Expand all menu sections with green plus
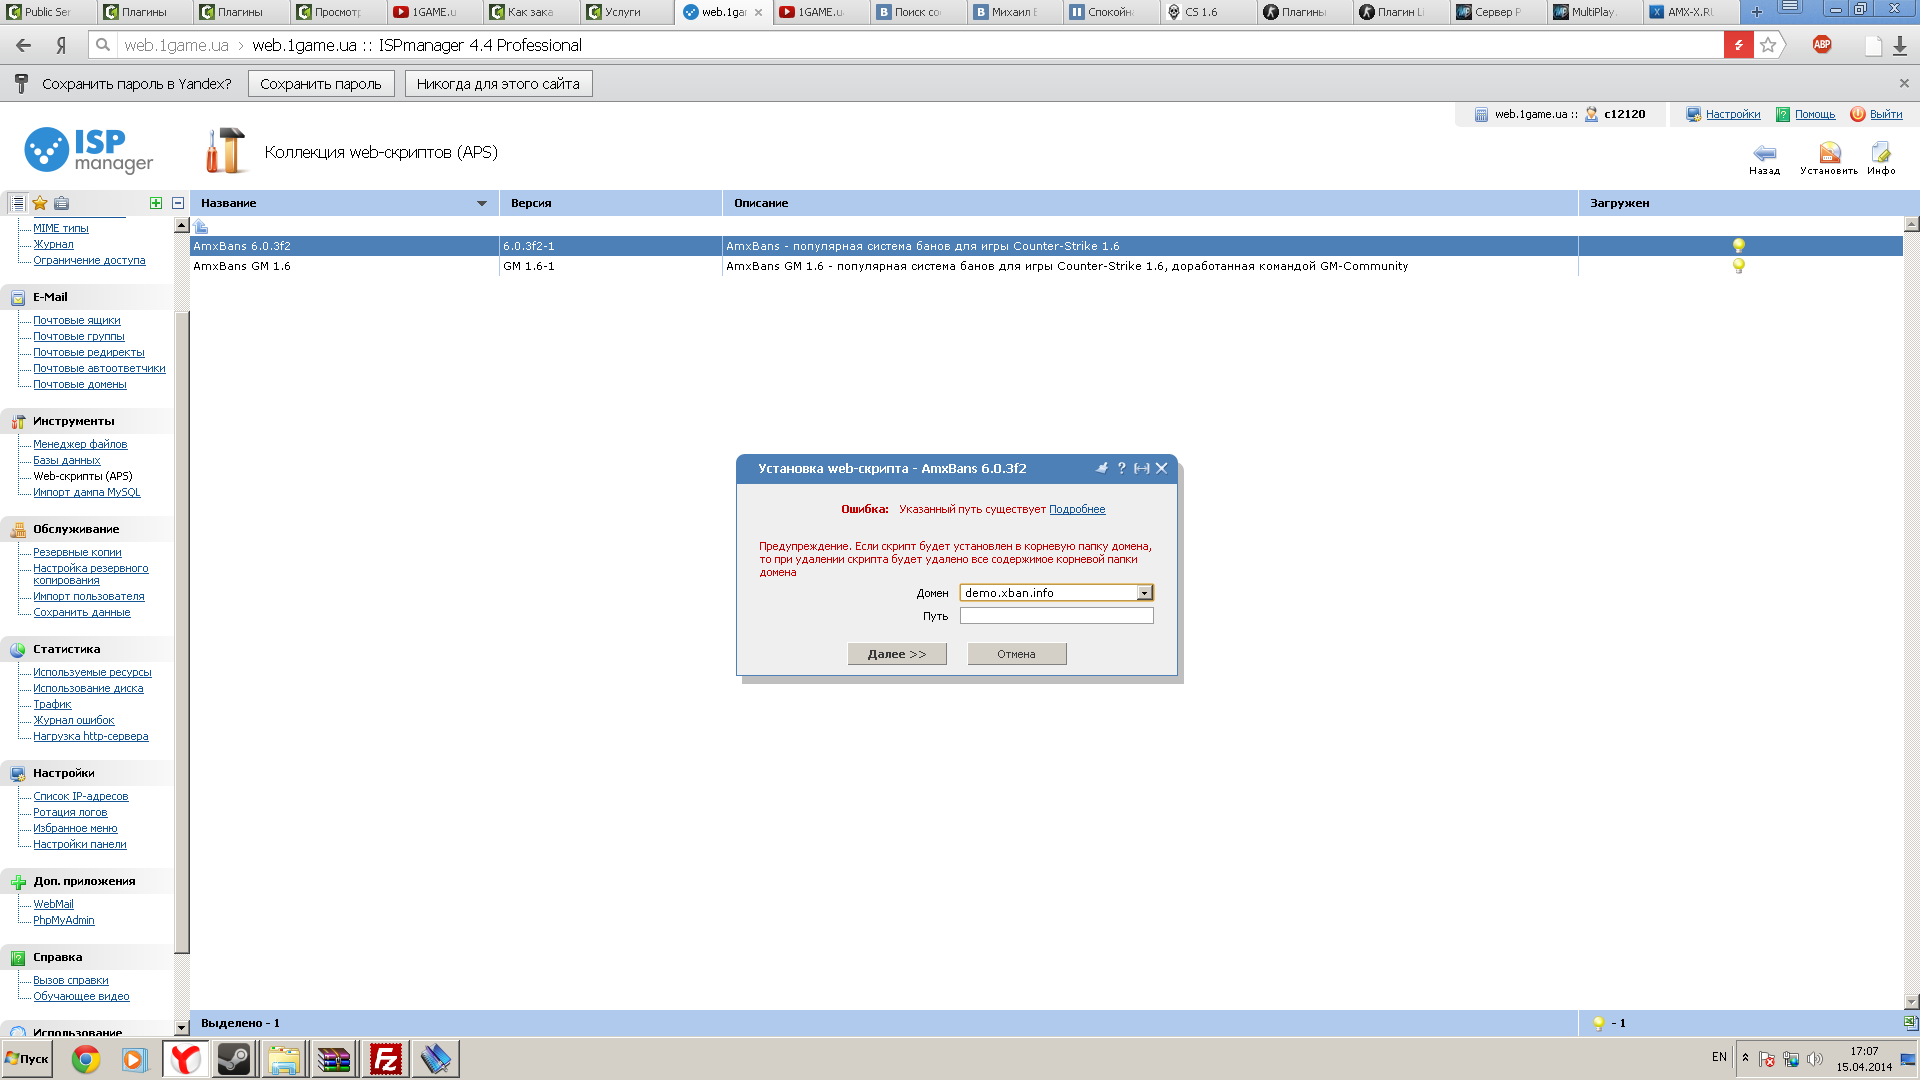1920x1080 pixels. pyautogui.click(x=156, y=203)
